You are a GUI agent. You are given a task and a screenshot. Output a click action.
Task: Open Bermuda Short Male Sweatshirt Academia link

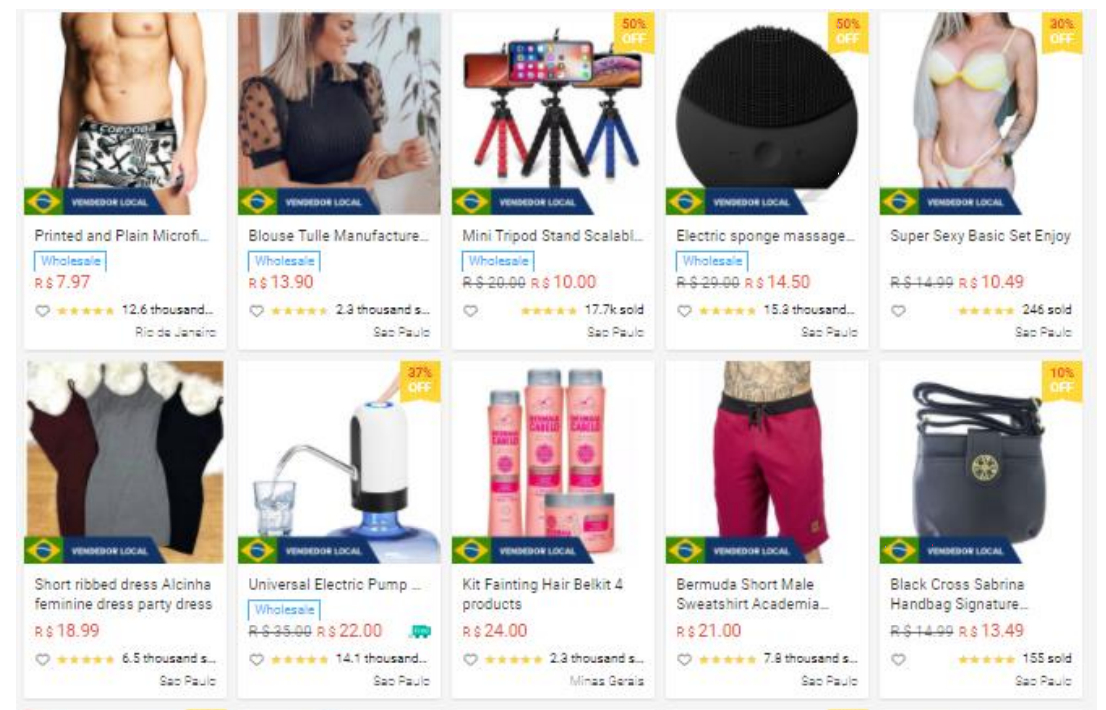click(753, 594)
